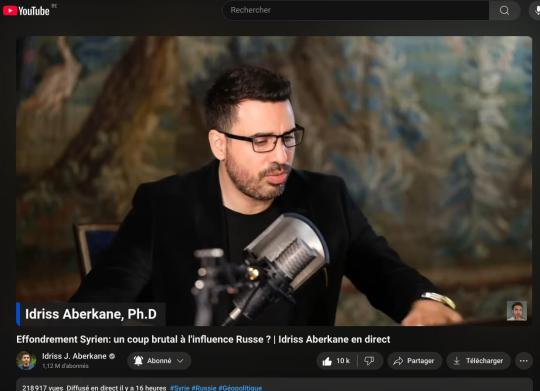This screenshot has width=540, height=391.
Task: Open Idriss J. Aberkane channel avatar
Action: pos(26,361)
